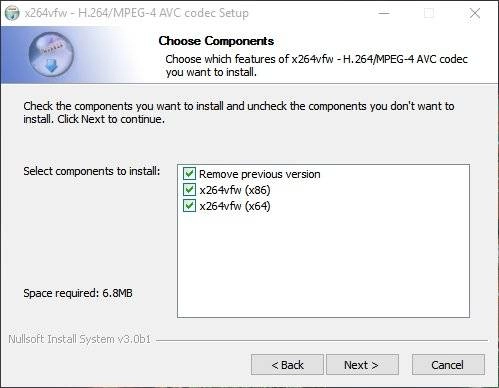The image size is (499, 388).
Task: Toggle the x264vfw (x86) checkbox
Action: 189,190
